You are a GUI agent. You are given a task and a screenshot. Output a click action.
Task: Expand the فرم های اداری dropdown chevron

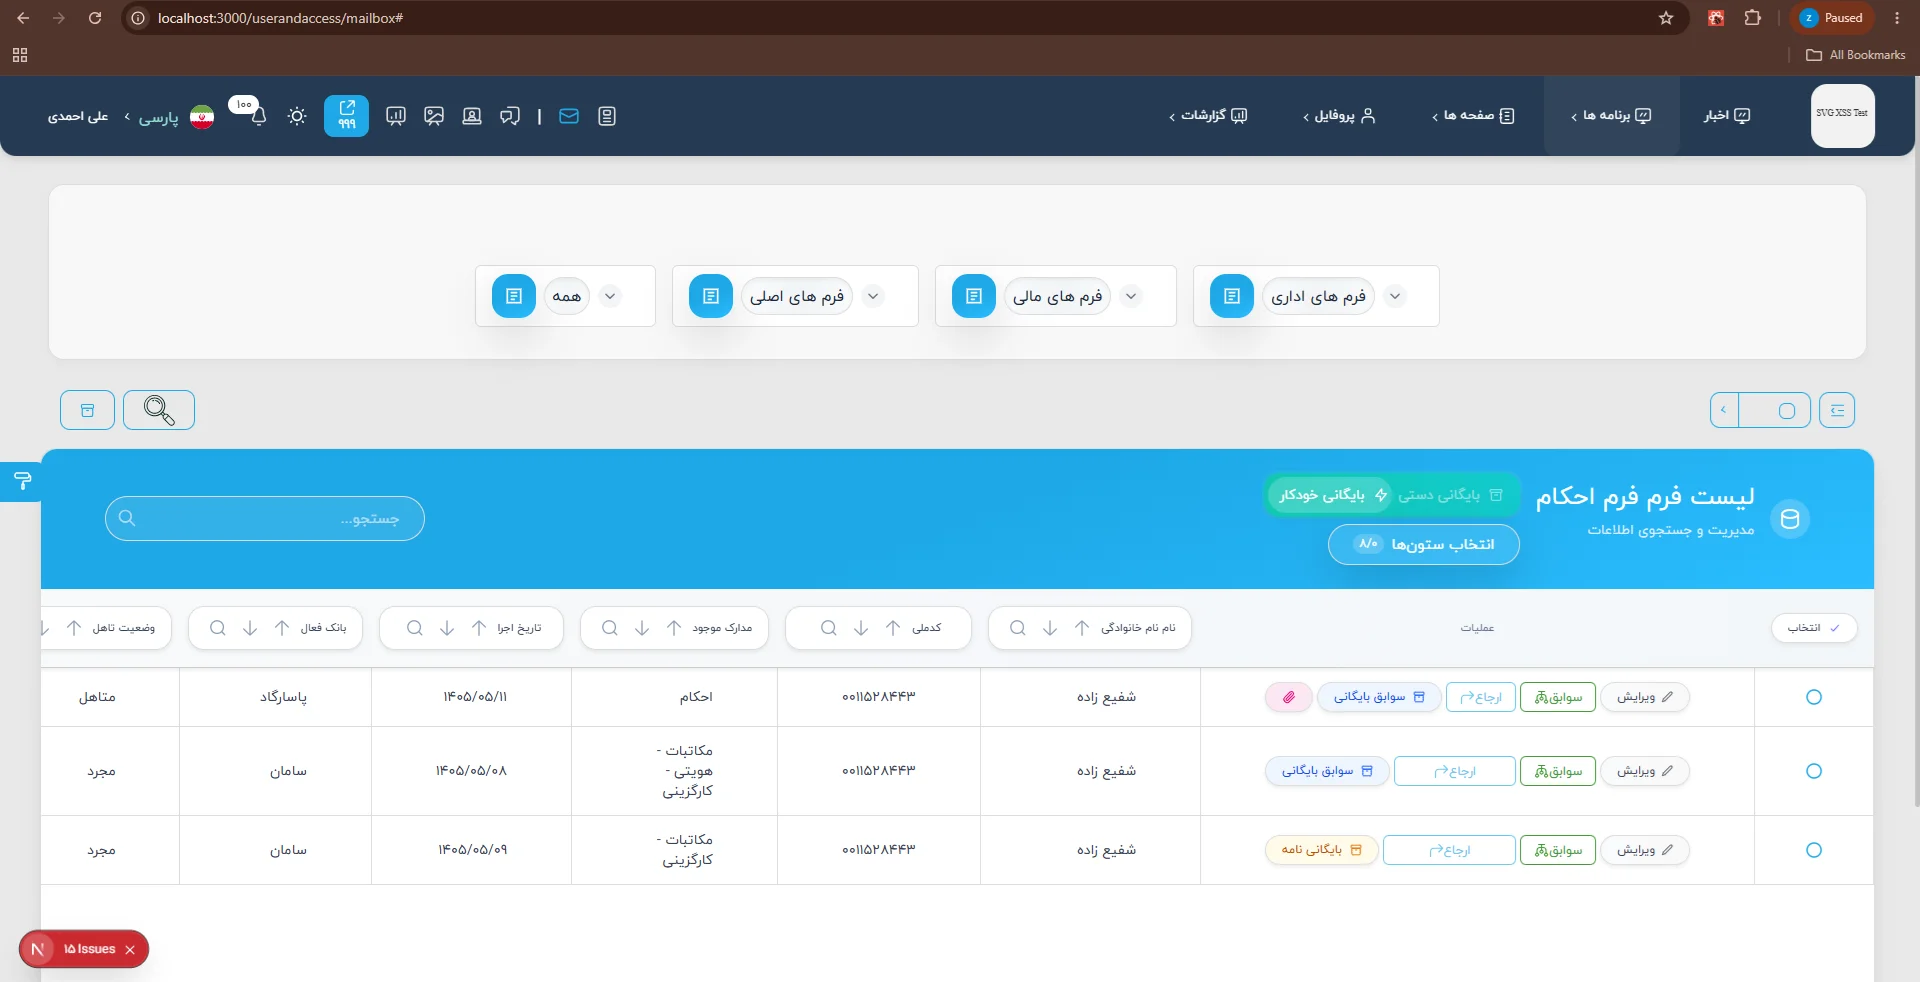[1395, 296]
